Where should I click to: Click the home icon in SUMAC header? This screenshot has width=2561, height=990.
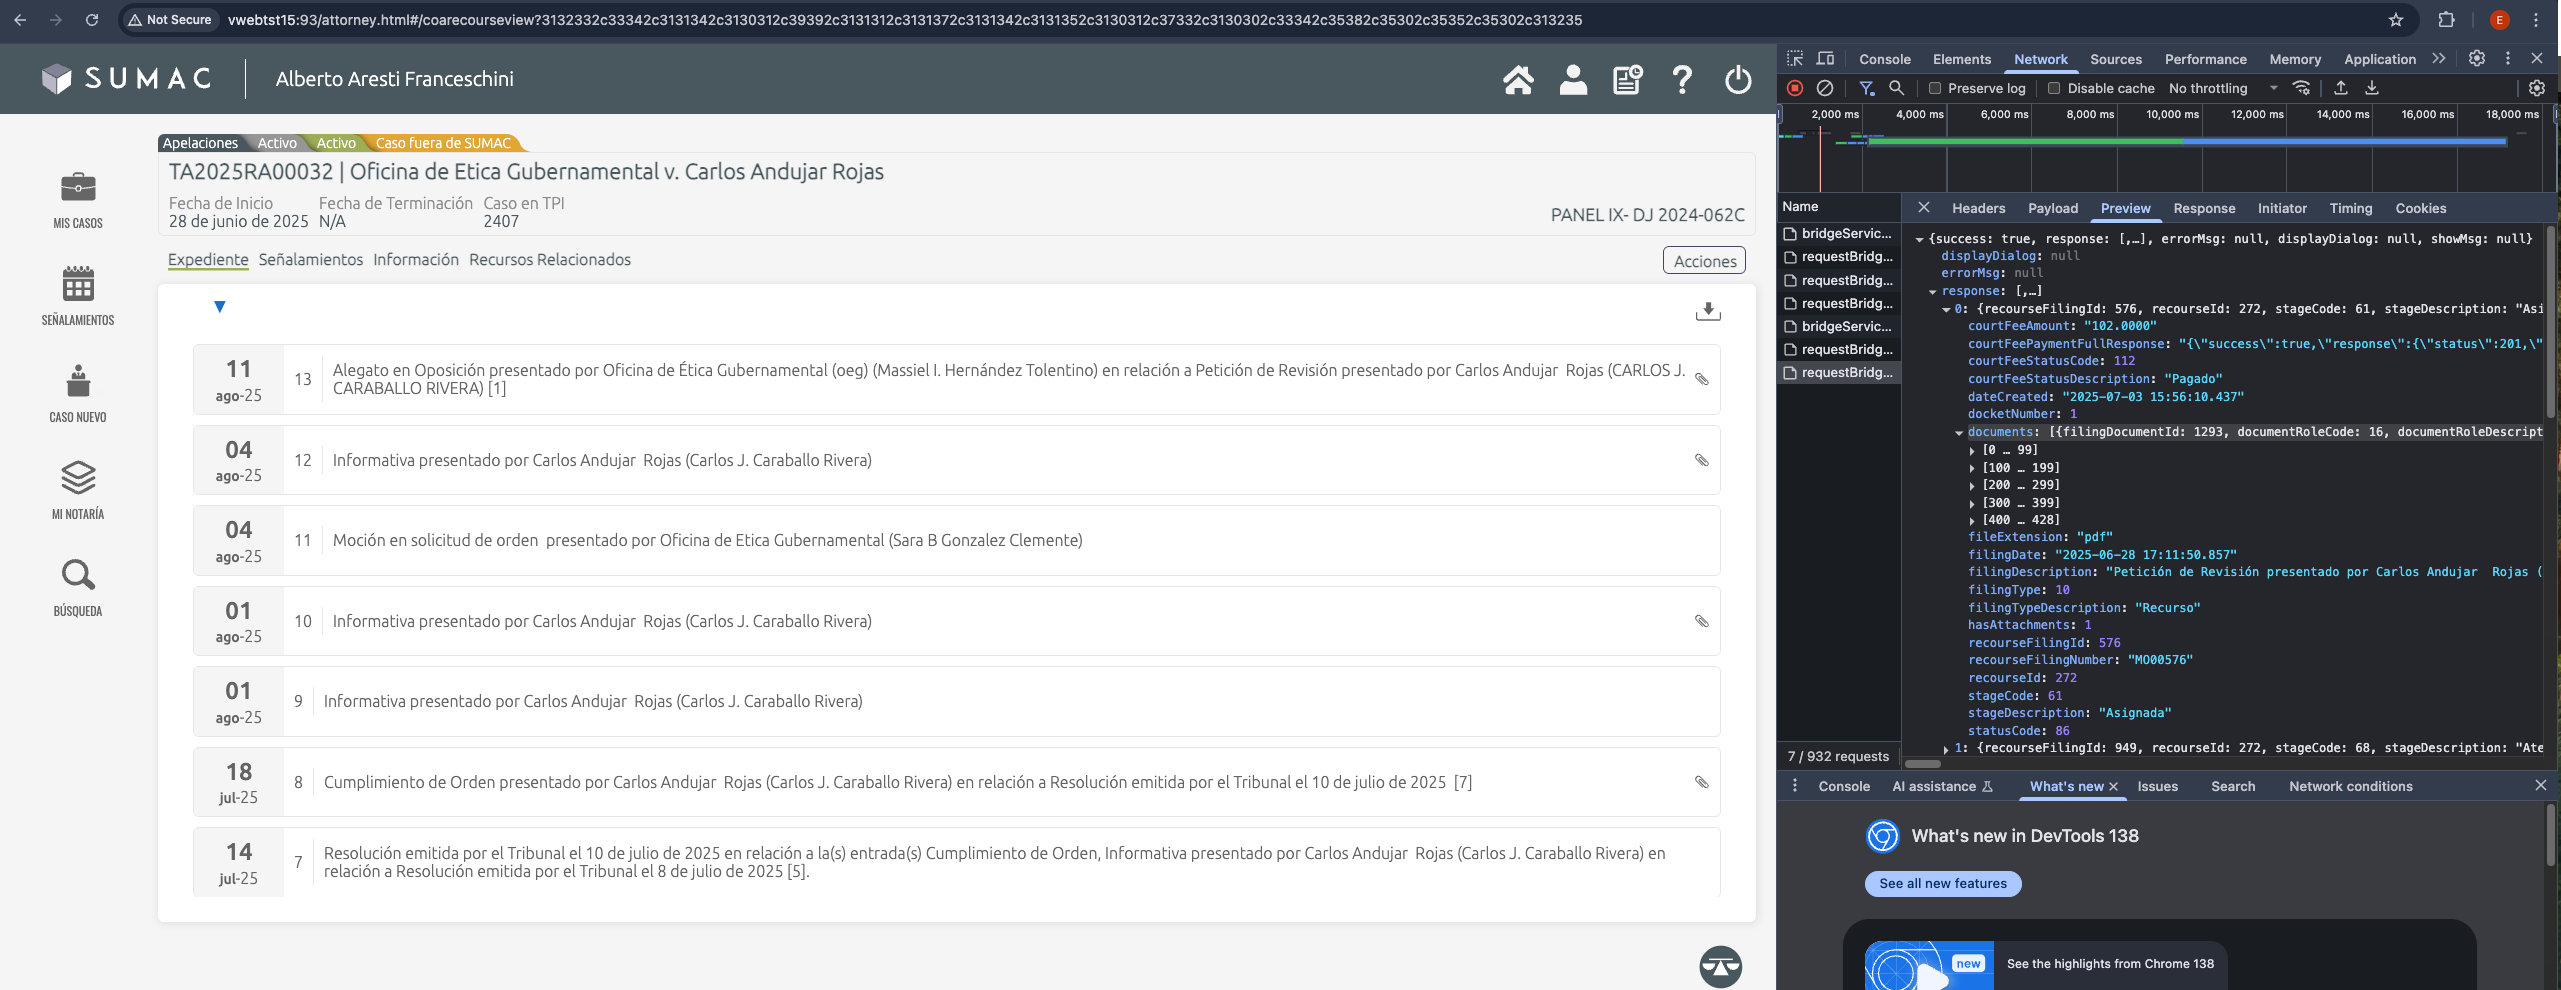click(1517, 80)
